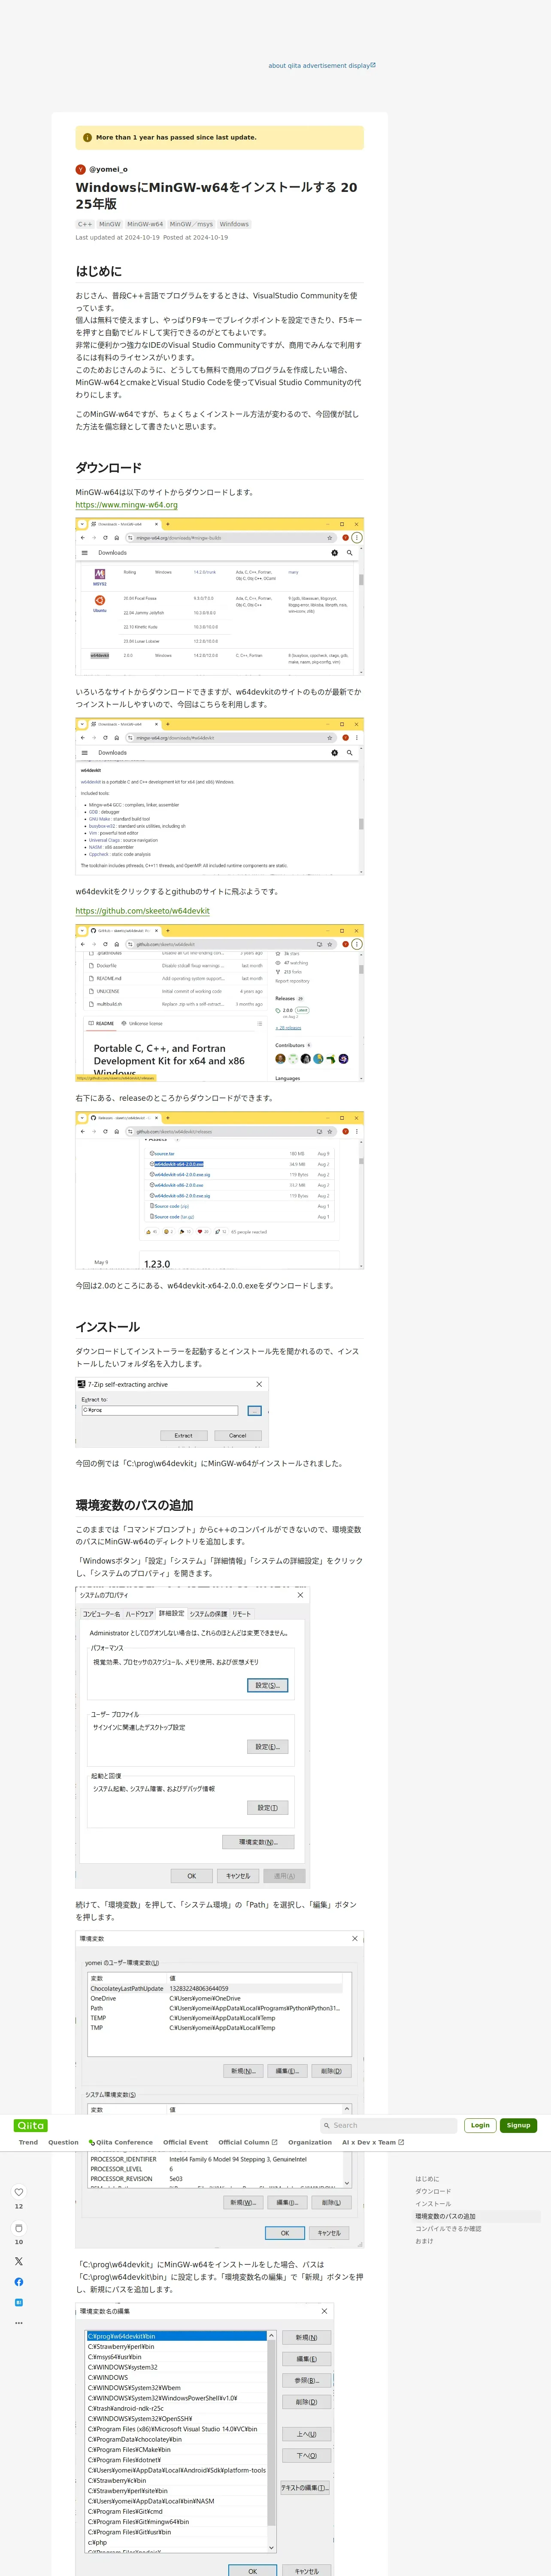Jump to おまけ in table of contents
This screenshot has height=2576, width=551.
pyautogui.click(x=424, y=2241)
